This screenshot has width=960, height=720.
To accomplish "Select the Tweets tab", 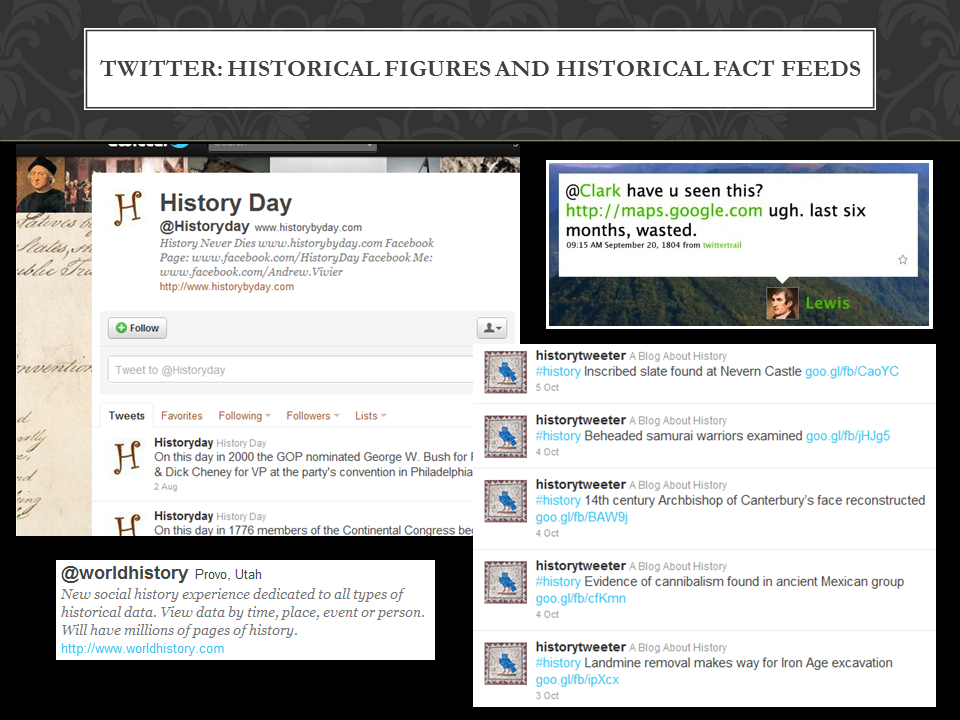I will point(127,416).
